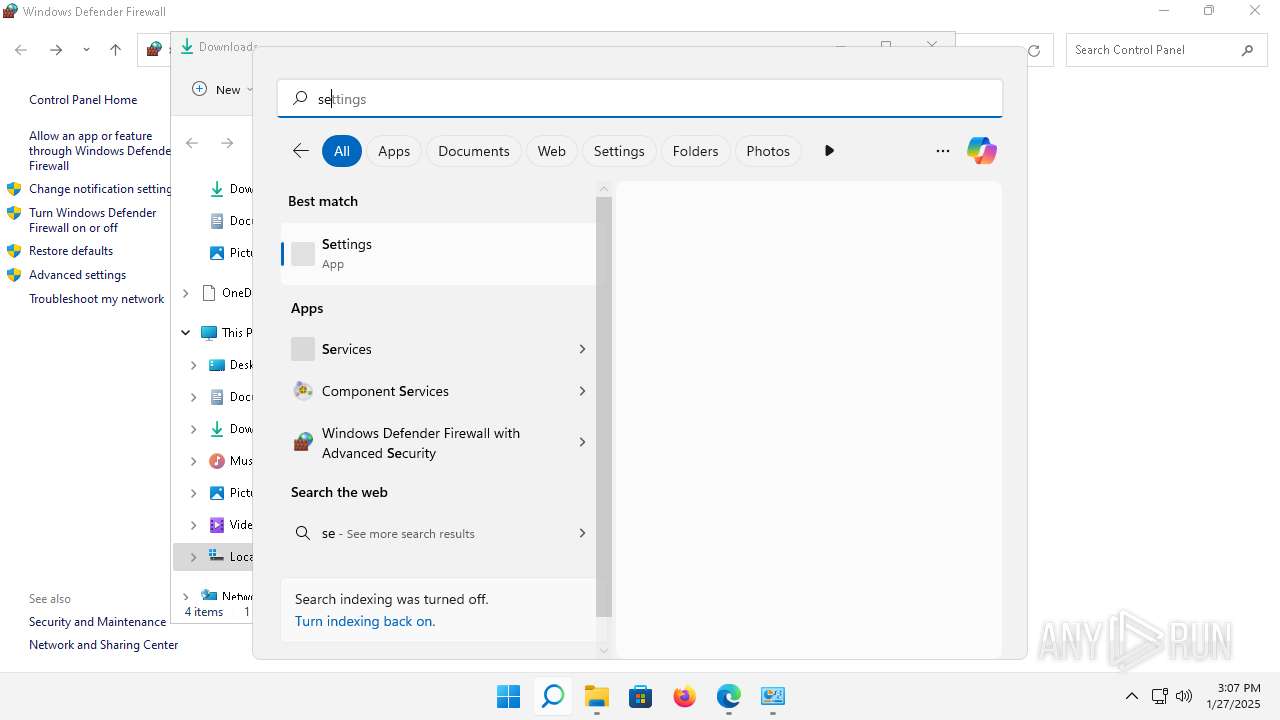Collapse This PC tree node
Viewport: 1280px width, 720px height.
(x=185, y=333)
